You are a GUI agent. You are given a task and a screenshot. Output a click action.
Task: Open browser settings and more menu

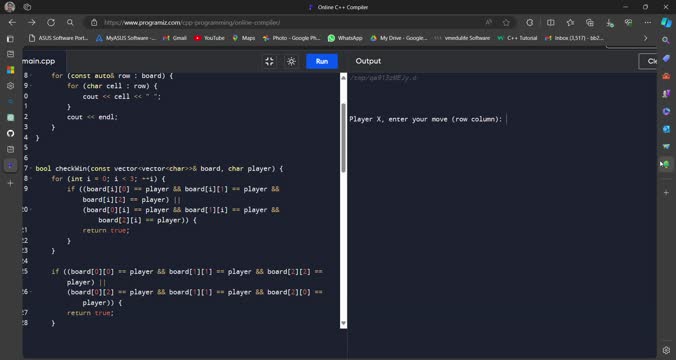coord(648,22)
